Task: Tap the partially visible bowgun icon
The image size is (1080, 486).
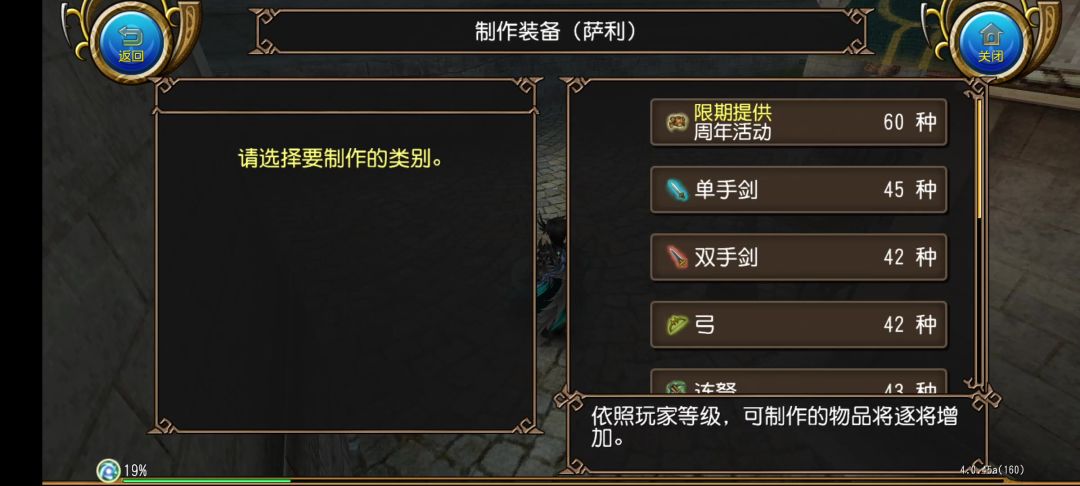Action: click(677, 386)
